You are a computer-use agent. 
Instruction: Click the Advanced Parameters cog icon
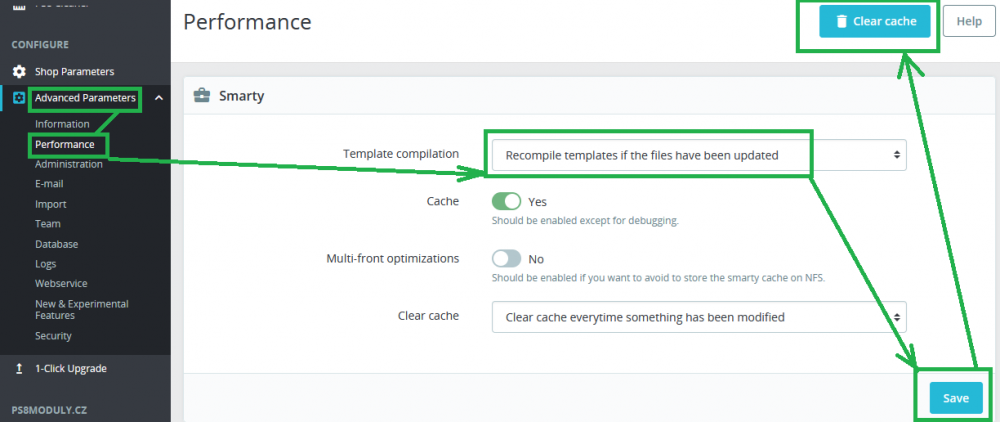pyautogui.click(x=19, y=98)
